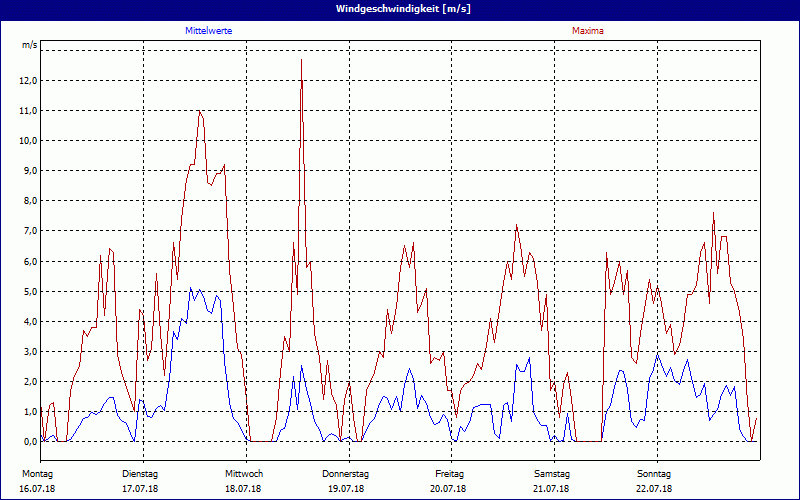Viewport: 800px width, 500px height.
Task: Click the 22.07.18 date label
Action: pos(655,489)
